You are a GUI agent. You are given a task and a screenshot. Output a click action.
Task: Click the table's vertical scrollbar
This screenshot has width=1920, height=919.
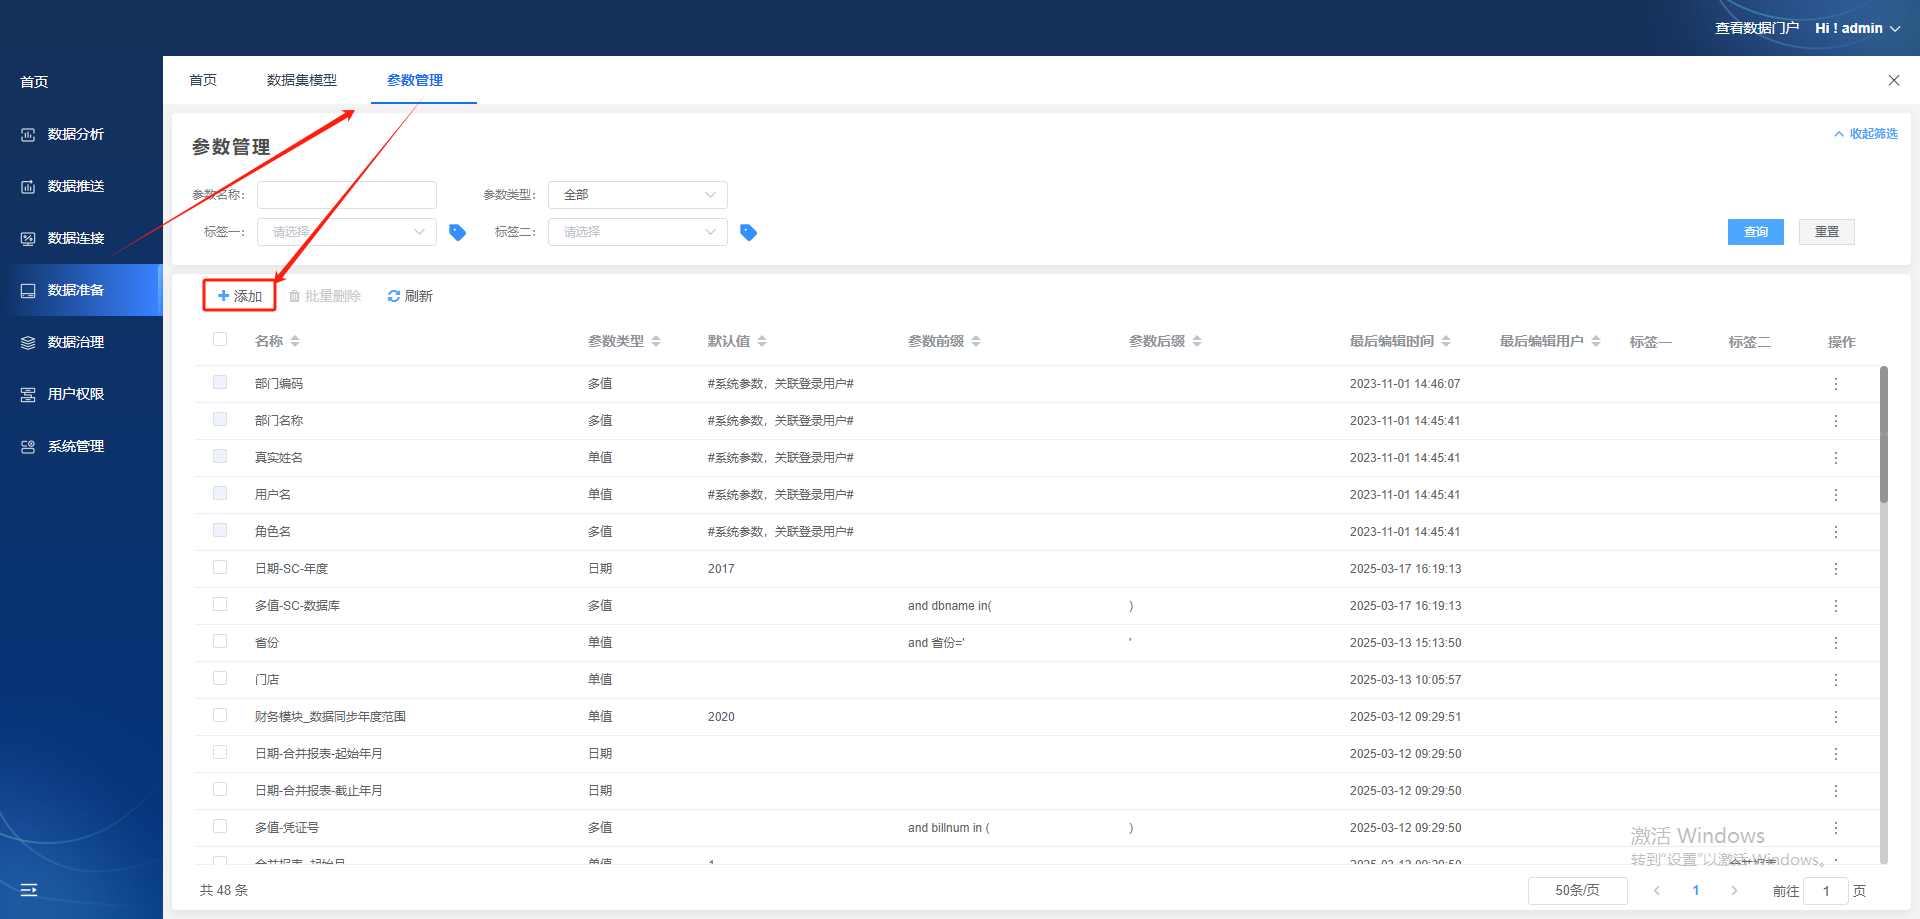click(x=1883, y=435)
